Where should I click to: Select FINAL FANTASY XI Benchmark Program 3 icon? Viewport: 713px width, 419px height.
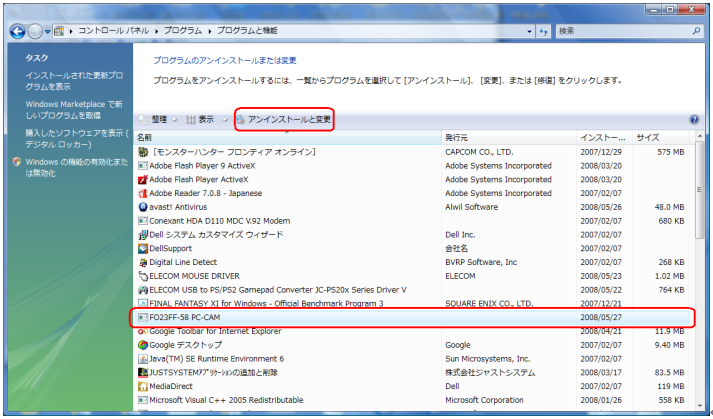point(143,303)
